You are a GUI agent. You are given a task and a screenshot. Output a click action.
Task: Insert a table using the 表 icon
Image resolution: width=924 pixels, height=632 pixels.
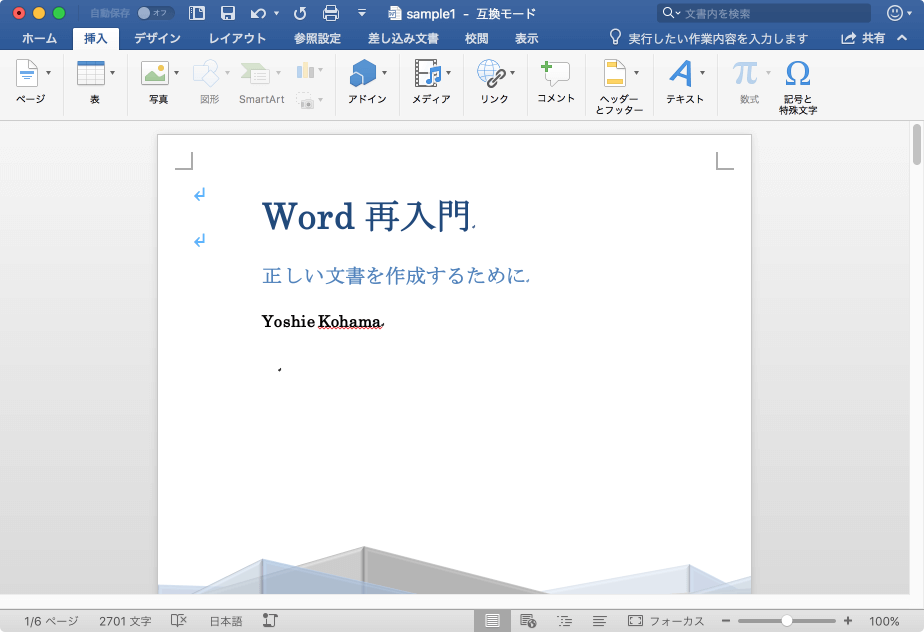pyautogui.click(x=91, y=74)
